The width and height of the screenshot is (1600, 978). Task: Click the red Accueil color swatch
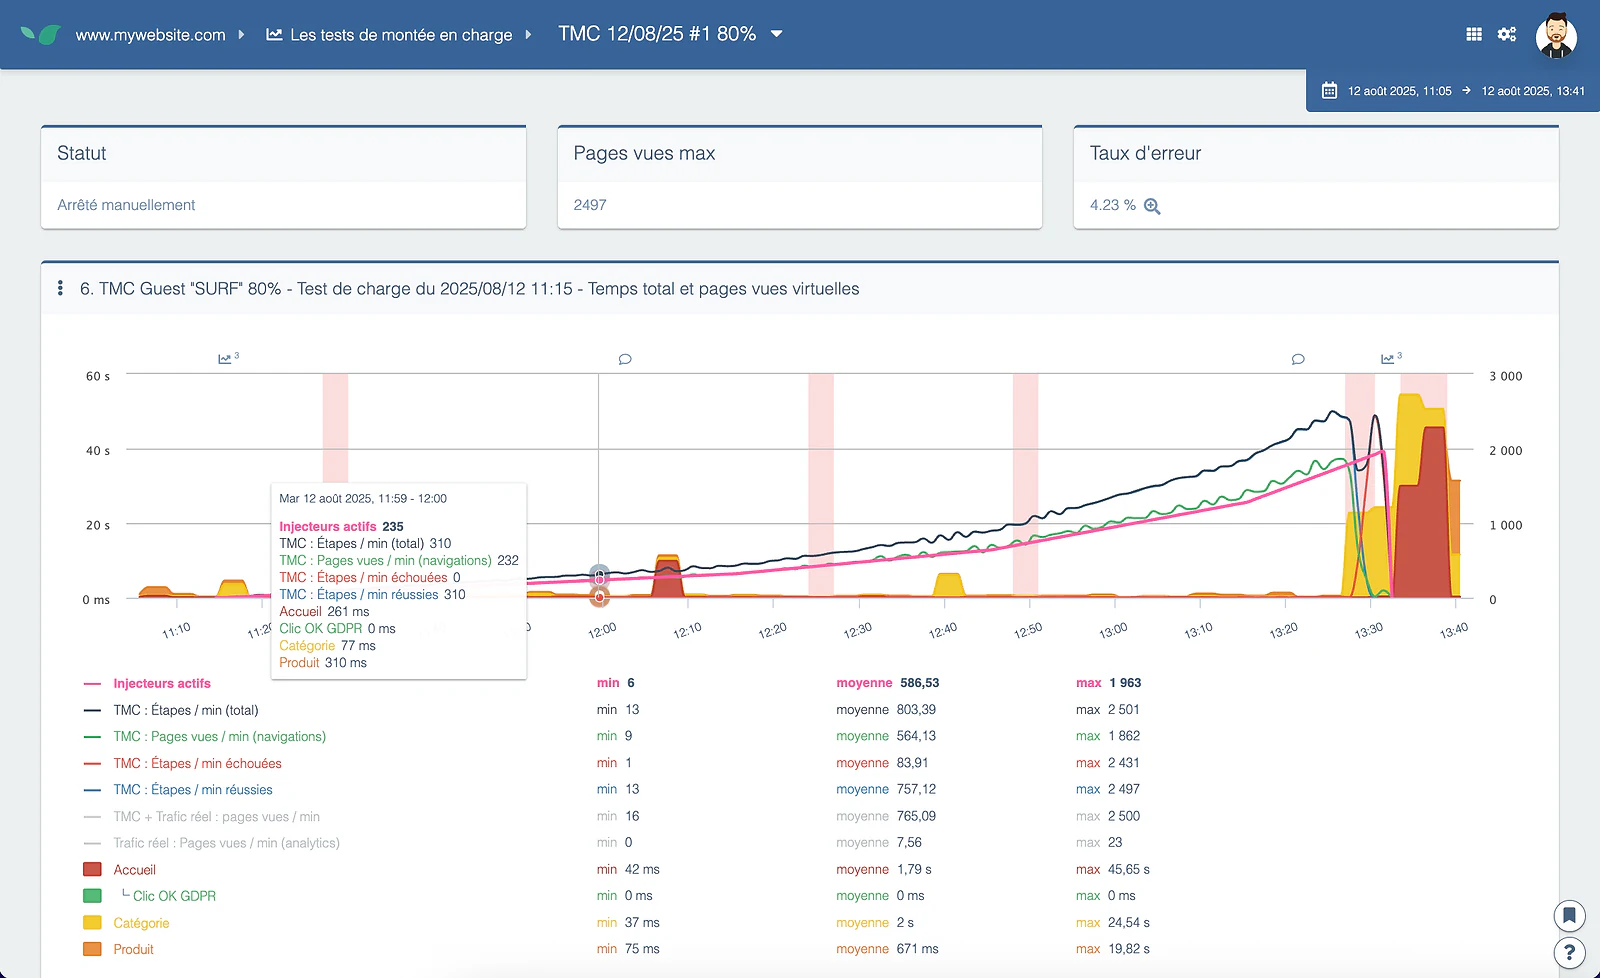tap(92, 870)
